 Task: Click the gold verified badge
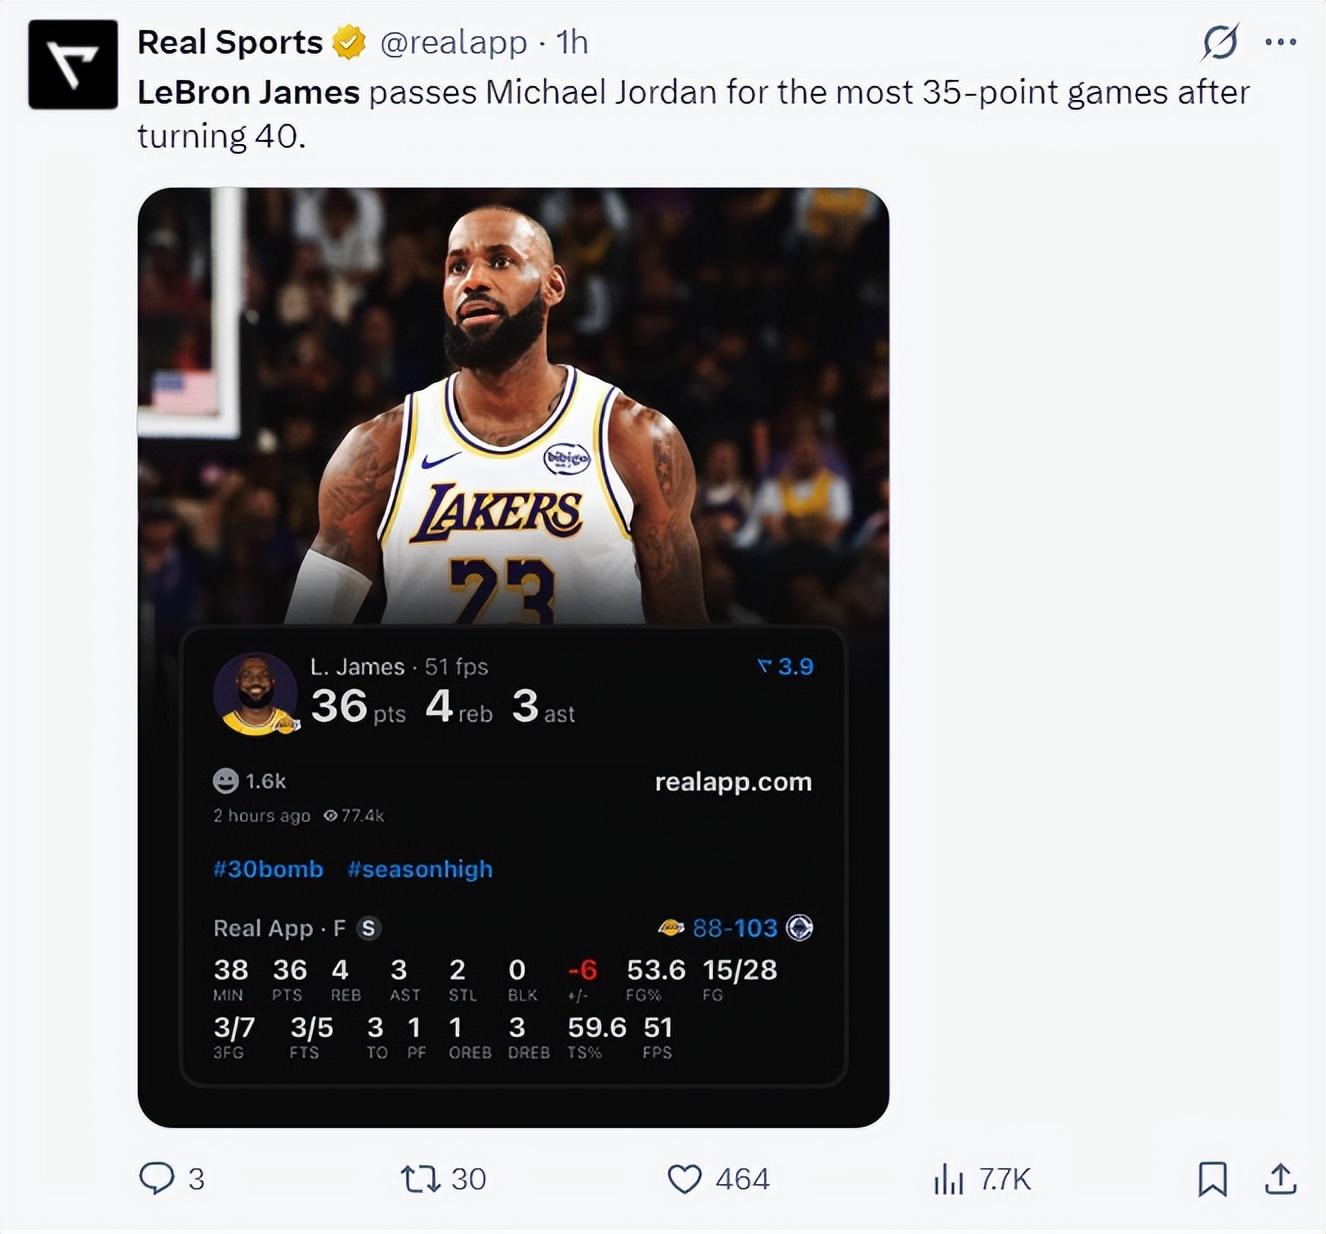(349, 43)
